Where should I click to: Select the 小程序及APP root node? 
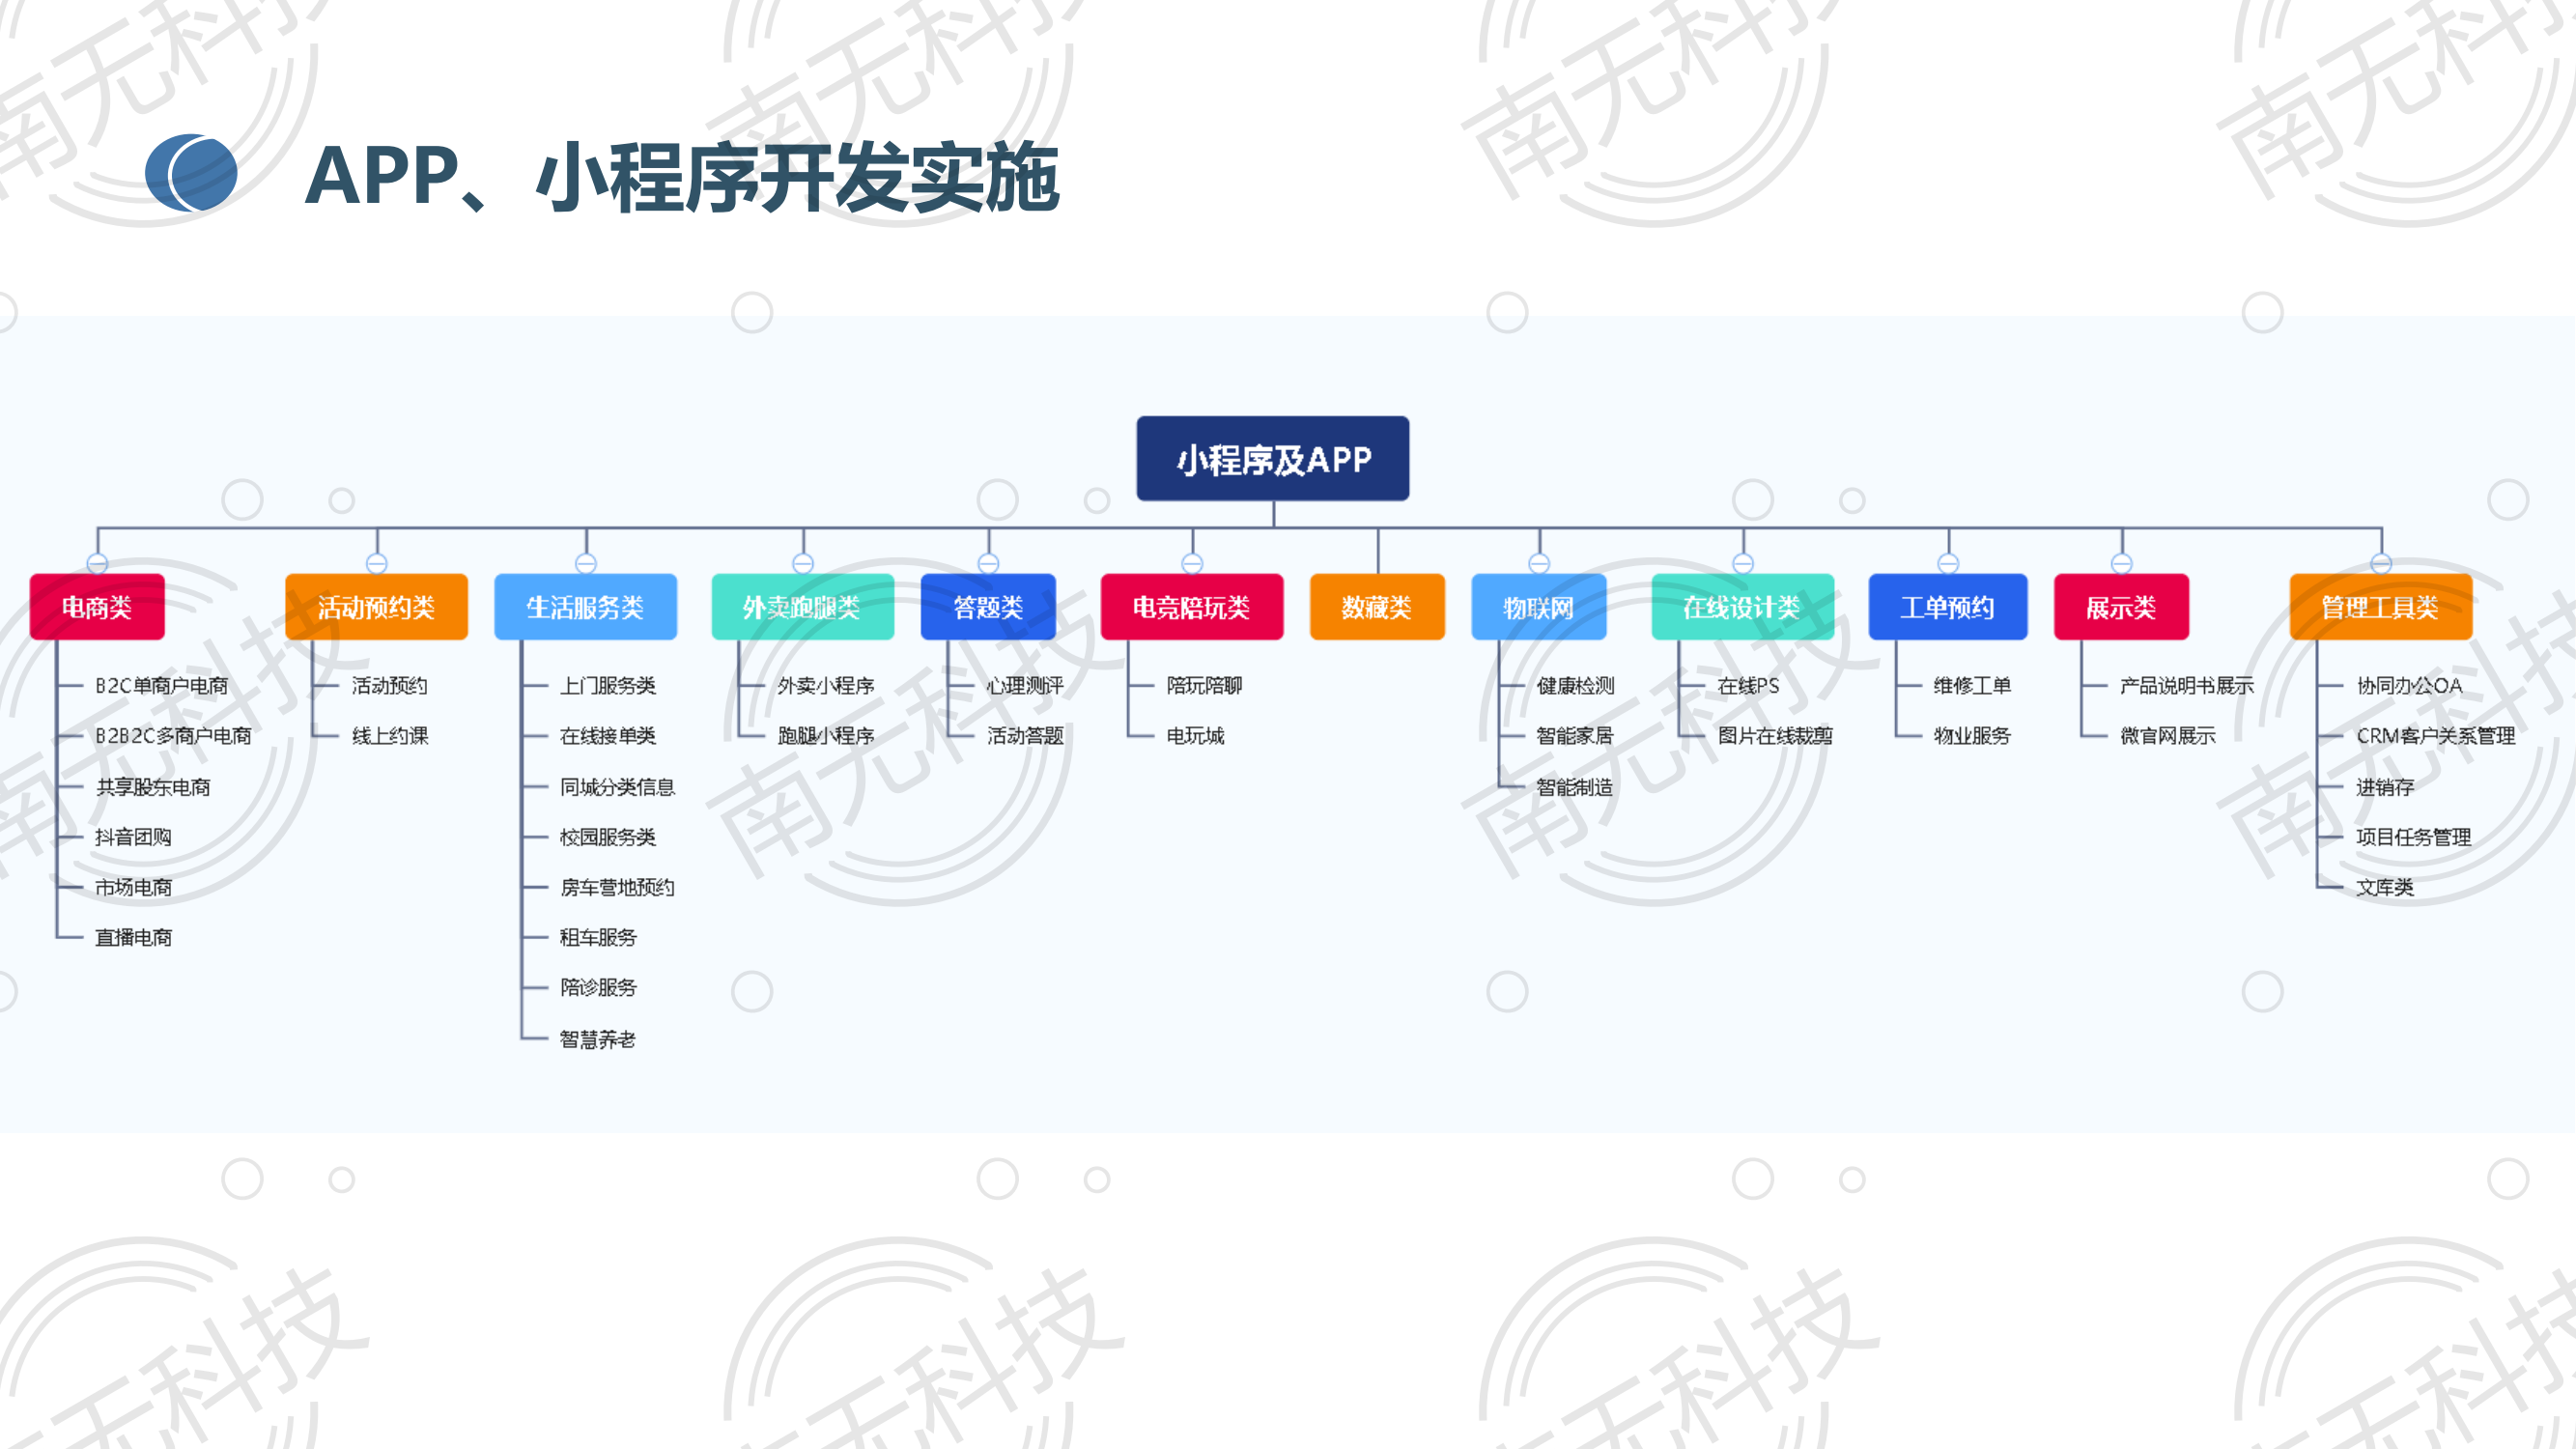tap(1272, 459)
